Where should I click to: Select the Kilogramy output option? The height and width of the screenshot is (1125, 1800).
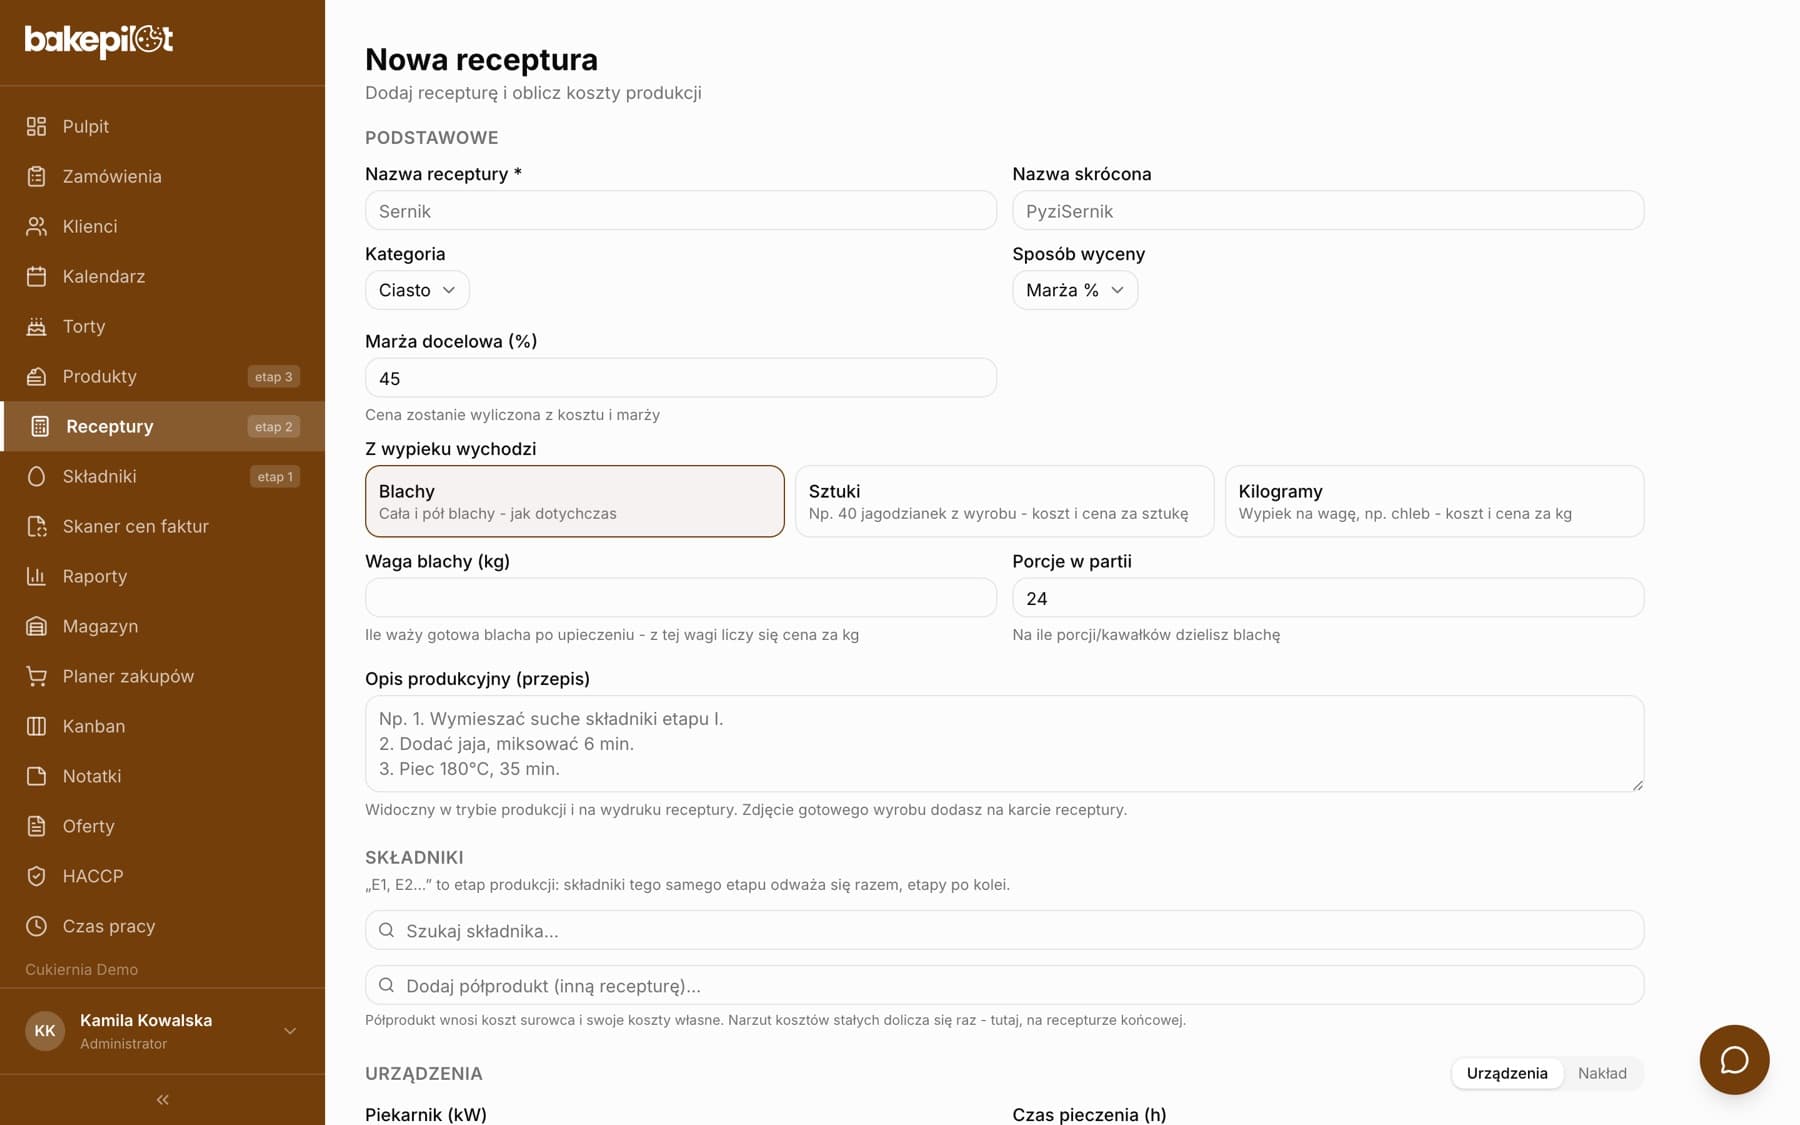(1434, 501)
